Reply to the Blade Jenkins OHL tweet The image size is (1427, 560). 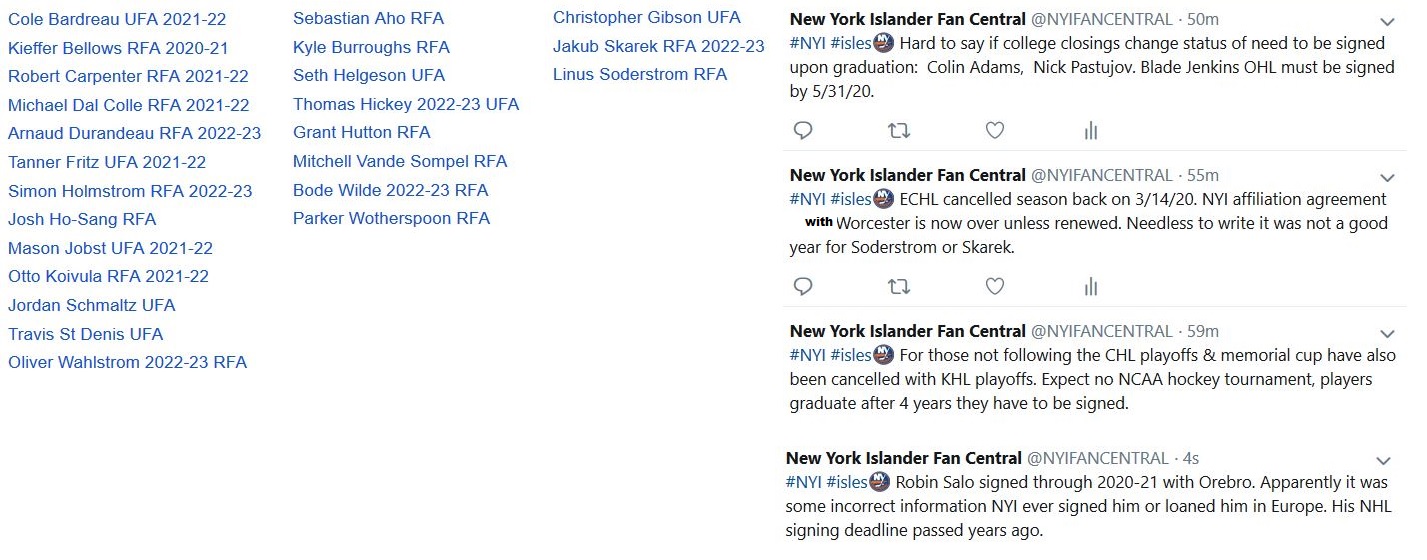pyautogui.click(x=802, y=130)
